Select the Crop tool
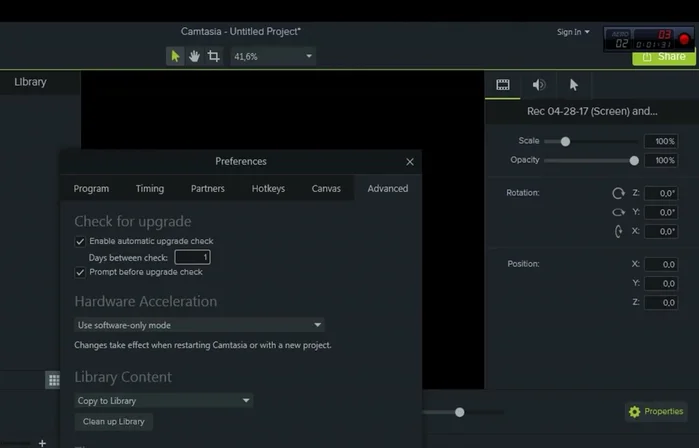 point(214,56)
